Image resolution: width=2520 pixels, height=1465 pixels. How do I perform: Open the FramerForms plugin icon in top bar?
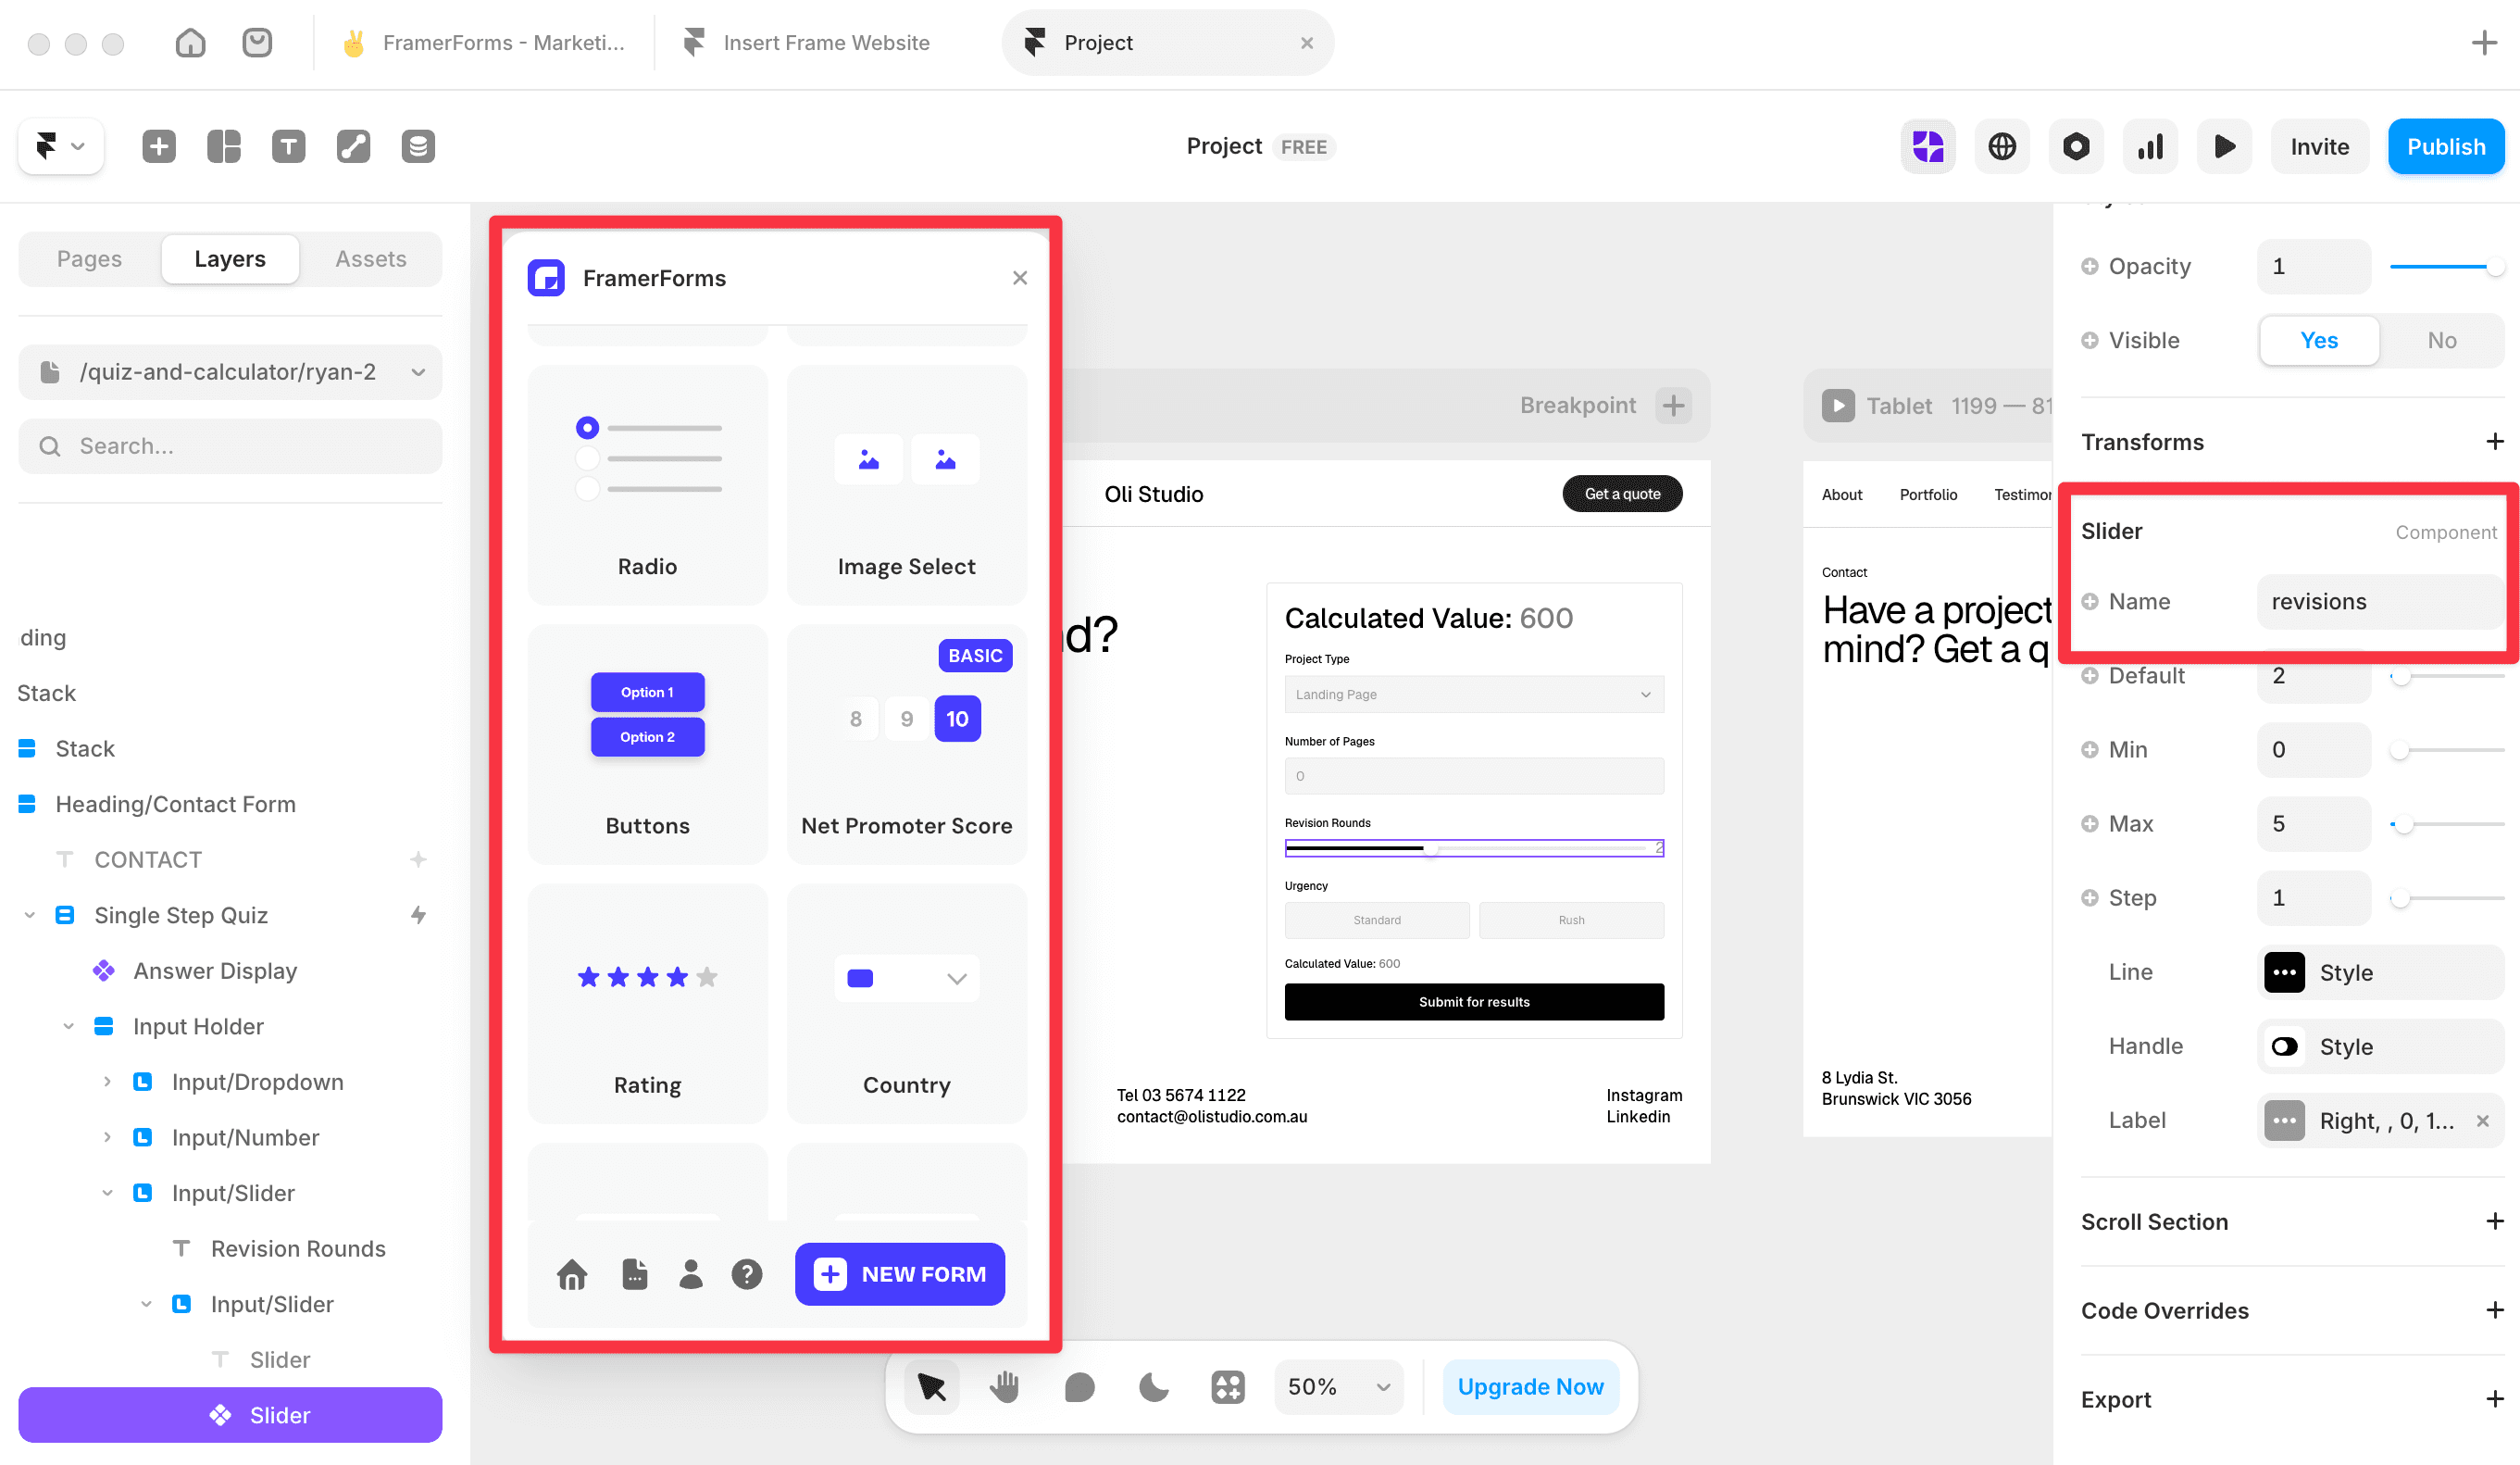[x=1928, y=146]
